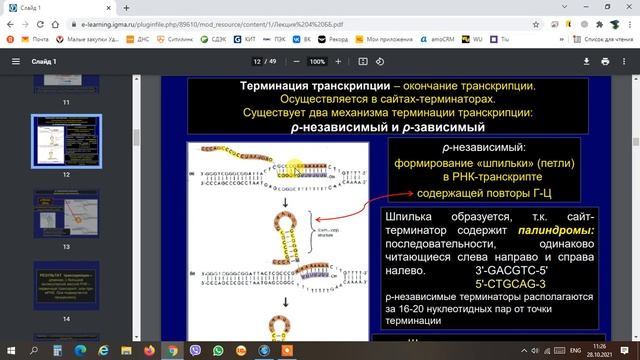Switch the ENG input language indicator

[x=576, y=351]
